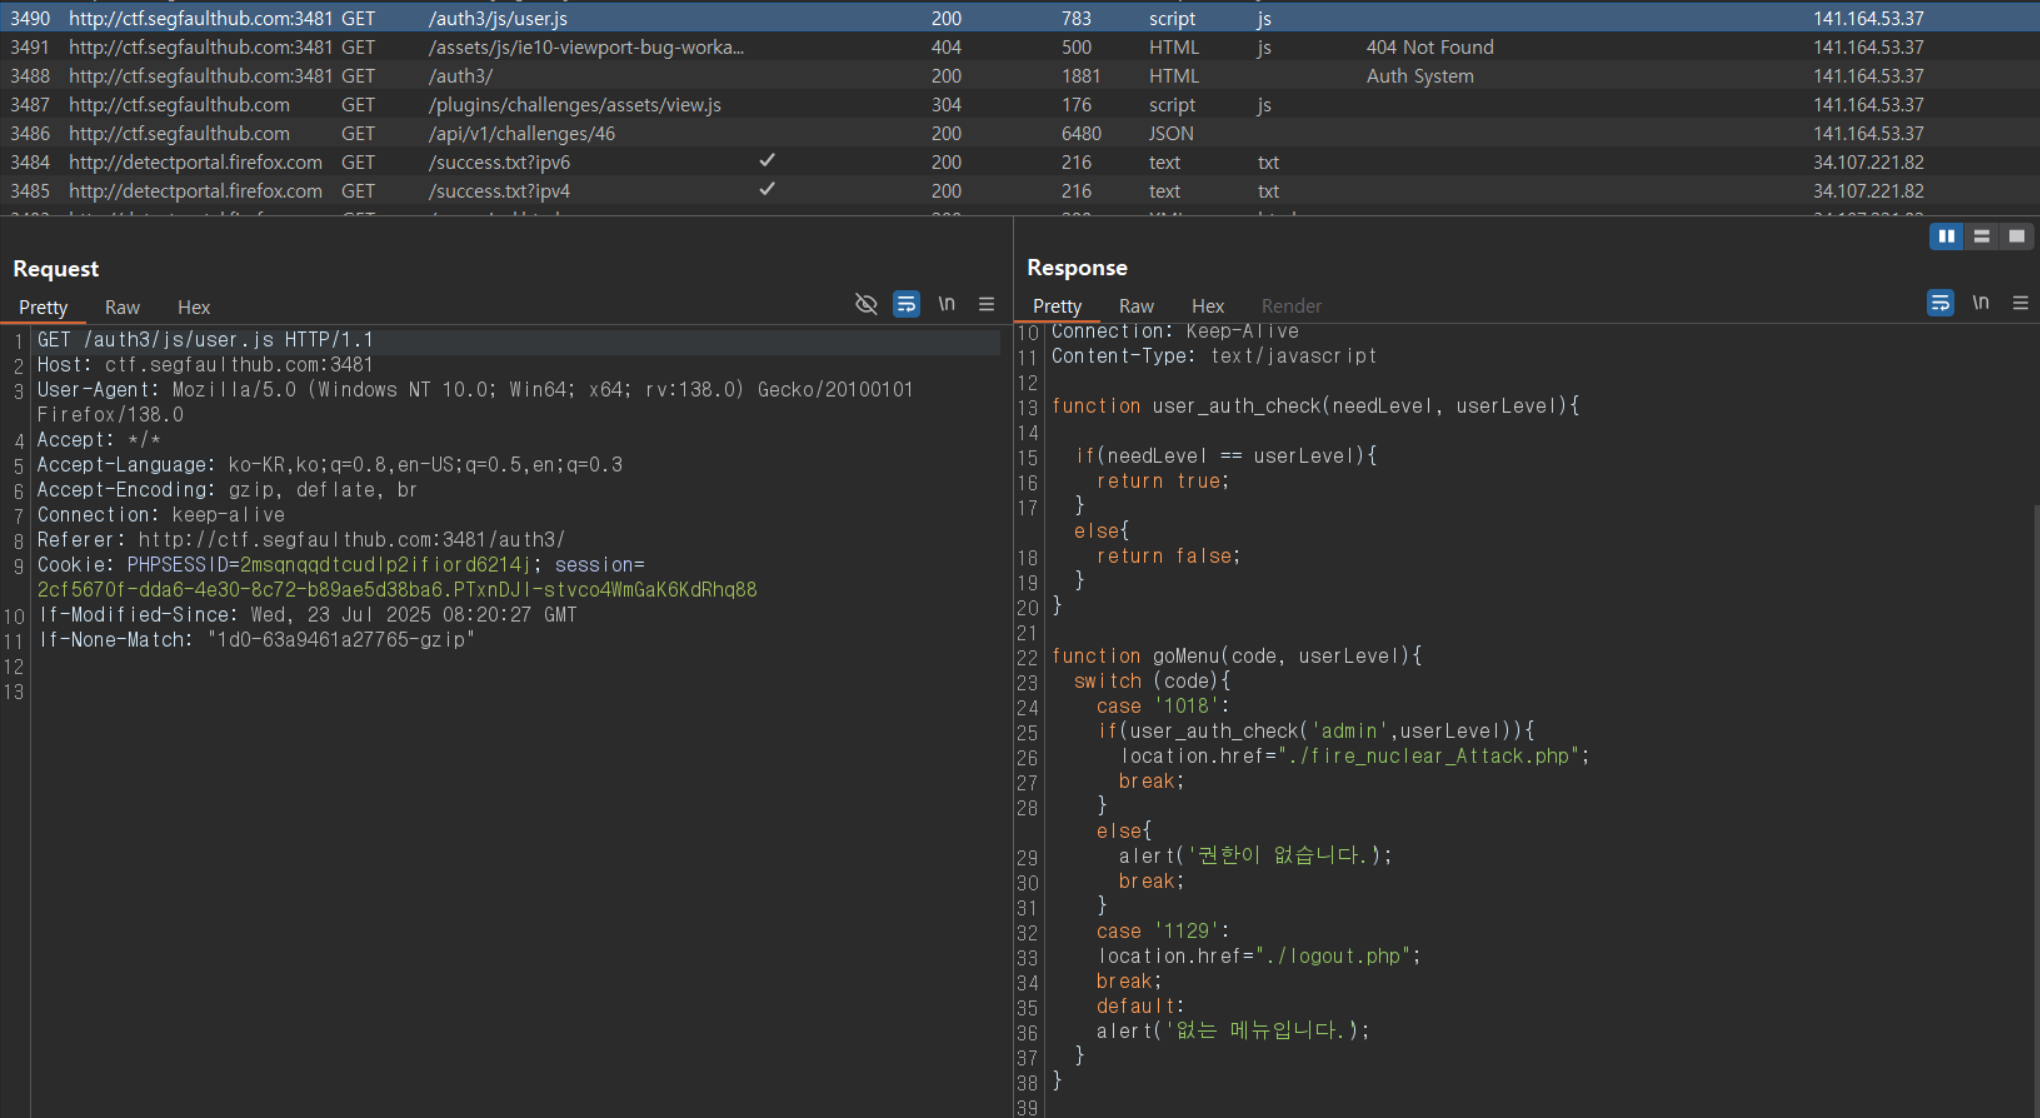The height and width of the screenshot is (1118, 2040).
Task: Toggle word wrap in Request panel
Action: [x=906, y=304]
